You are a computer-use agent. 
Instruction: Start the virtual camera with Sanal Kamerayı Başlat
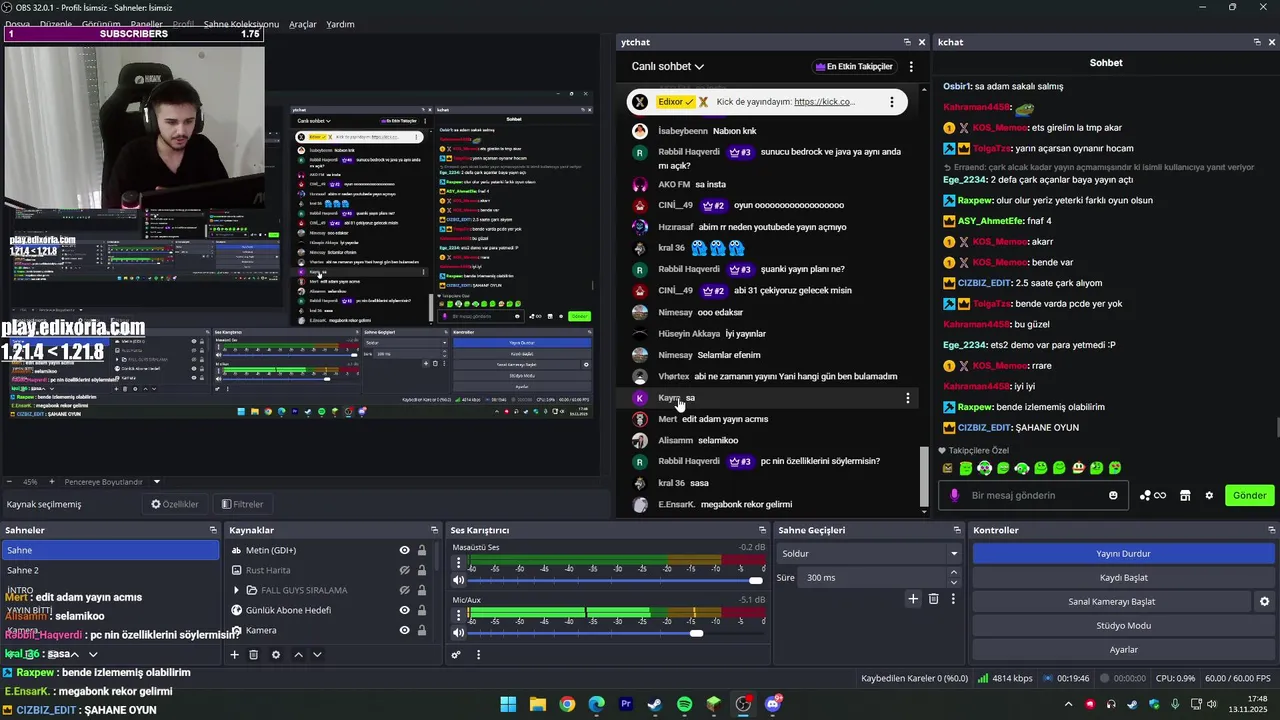[x=1111, y=602]
